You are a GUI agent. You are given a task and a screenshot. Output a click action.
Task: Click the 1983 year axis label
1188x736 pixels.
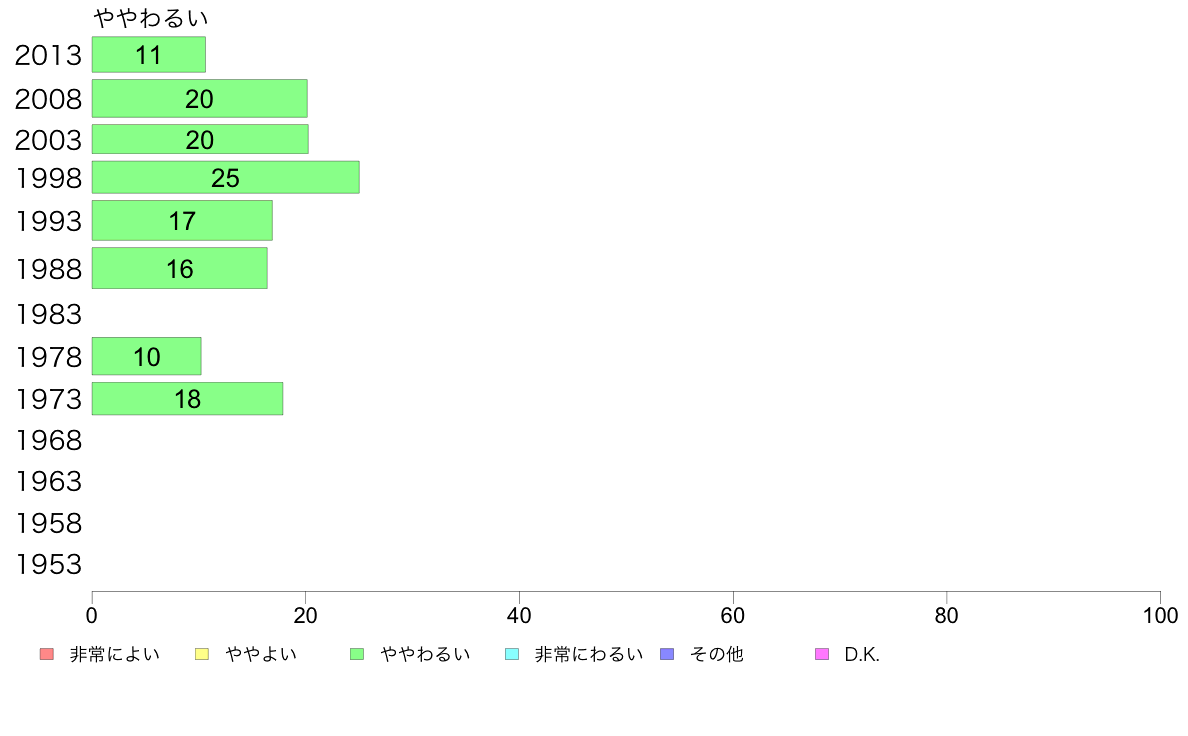(48, 314)
